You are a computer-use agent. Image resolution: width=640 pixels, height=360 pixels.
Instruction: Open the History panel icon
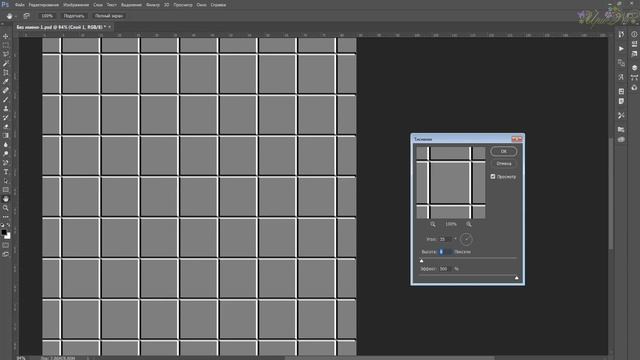tap(621, 35)
